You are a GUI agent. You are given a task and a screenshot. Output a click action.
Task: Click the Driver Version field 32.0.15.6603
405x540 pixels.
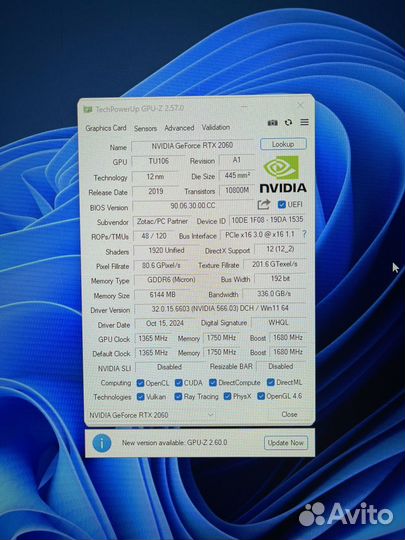(x=220, y=309)
